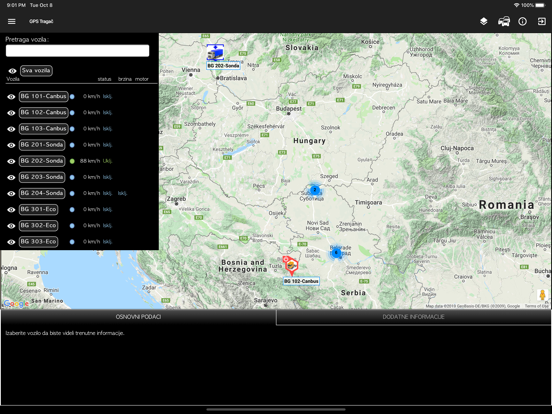Click the logout exit icon
Screen dimensions: 552x414
tap(541, 21)
